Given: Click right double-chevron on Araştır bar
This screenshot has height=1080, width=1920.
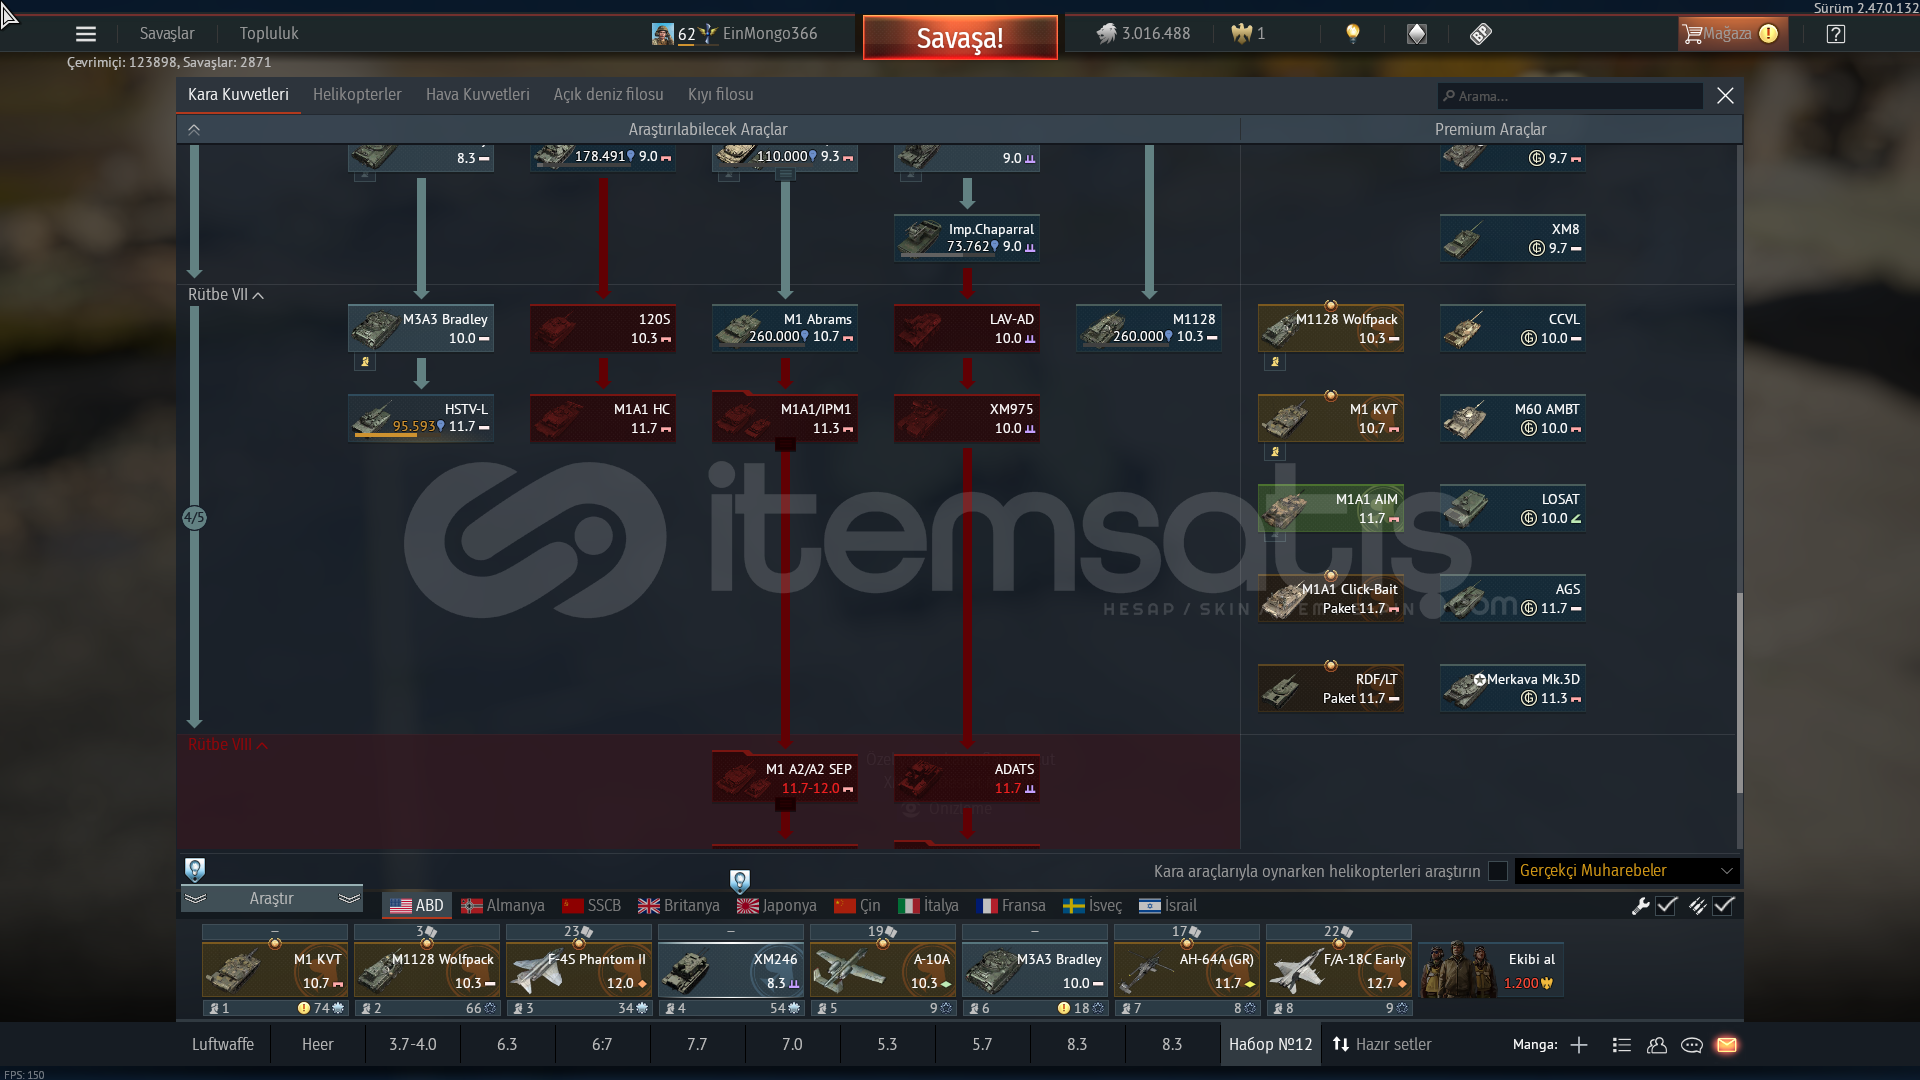Looking at the screenshot, I should tap(349, 899).
